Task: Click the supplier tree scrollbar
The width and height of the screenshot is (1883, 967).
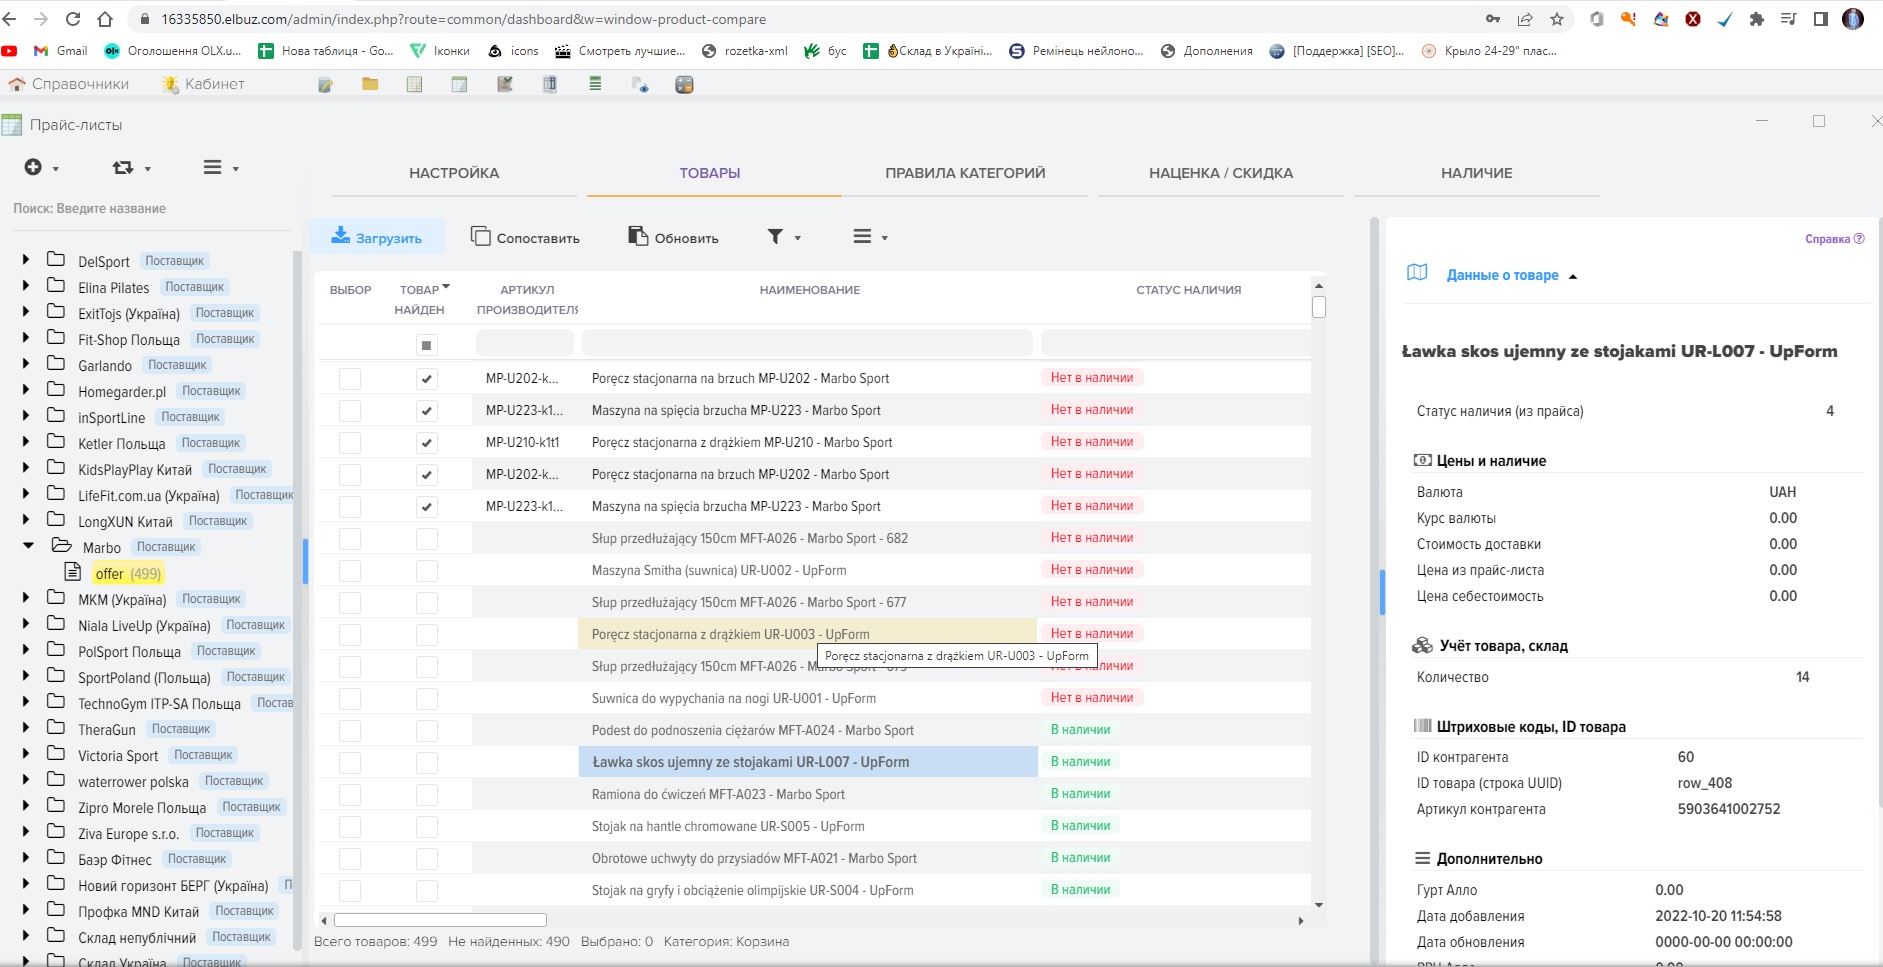Action: [297, 600]
